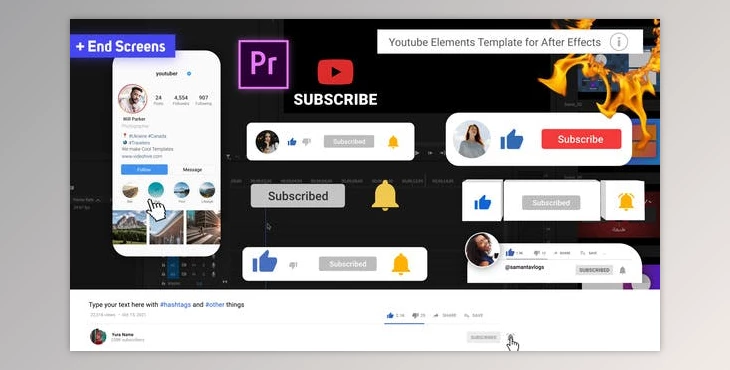The height and width of the screenshot is (370, 730).
Task: Open the third story highlight circle on phone
Action: pos(182,190)
